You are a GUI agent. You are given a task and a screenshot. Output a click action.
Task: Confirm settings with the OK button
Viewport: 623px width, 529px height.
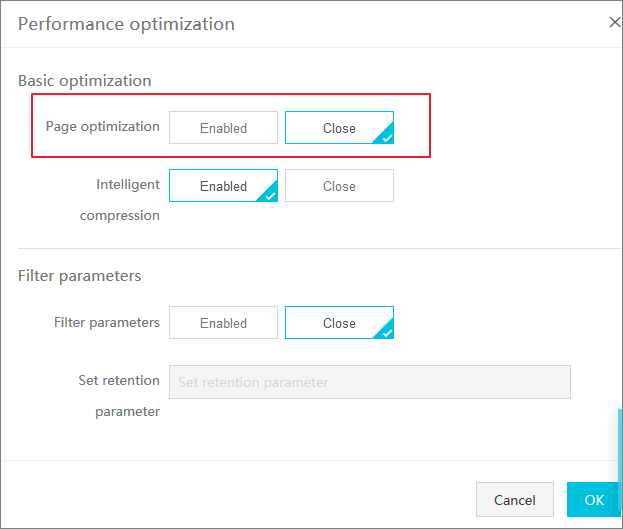pos(594,500)
